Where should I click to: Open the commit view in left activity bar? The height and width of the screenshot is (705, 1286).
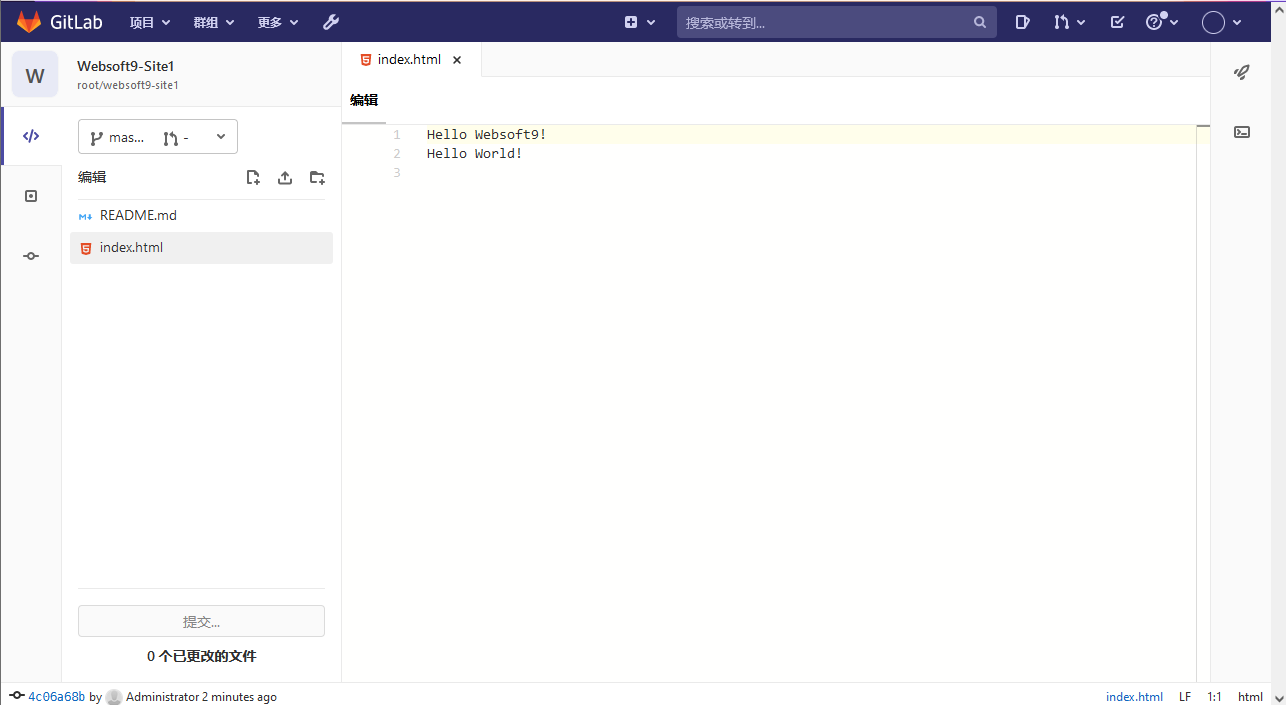coord(31,256)
